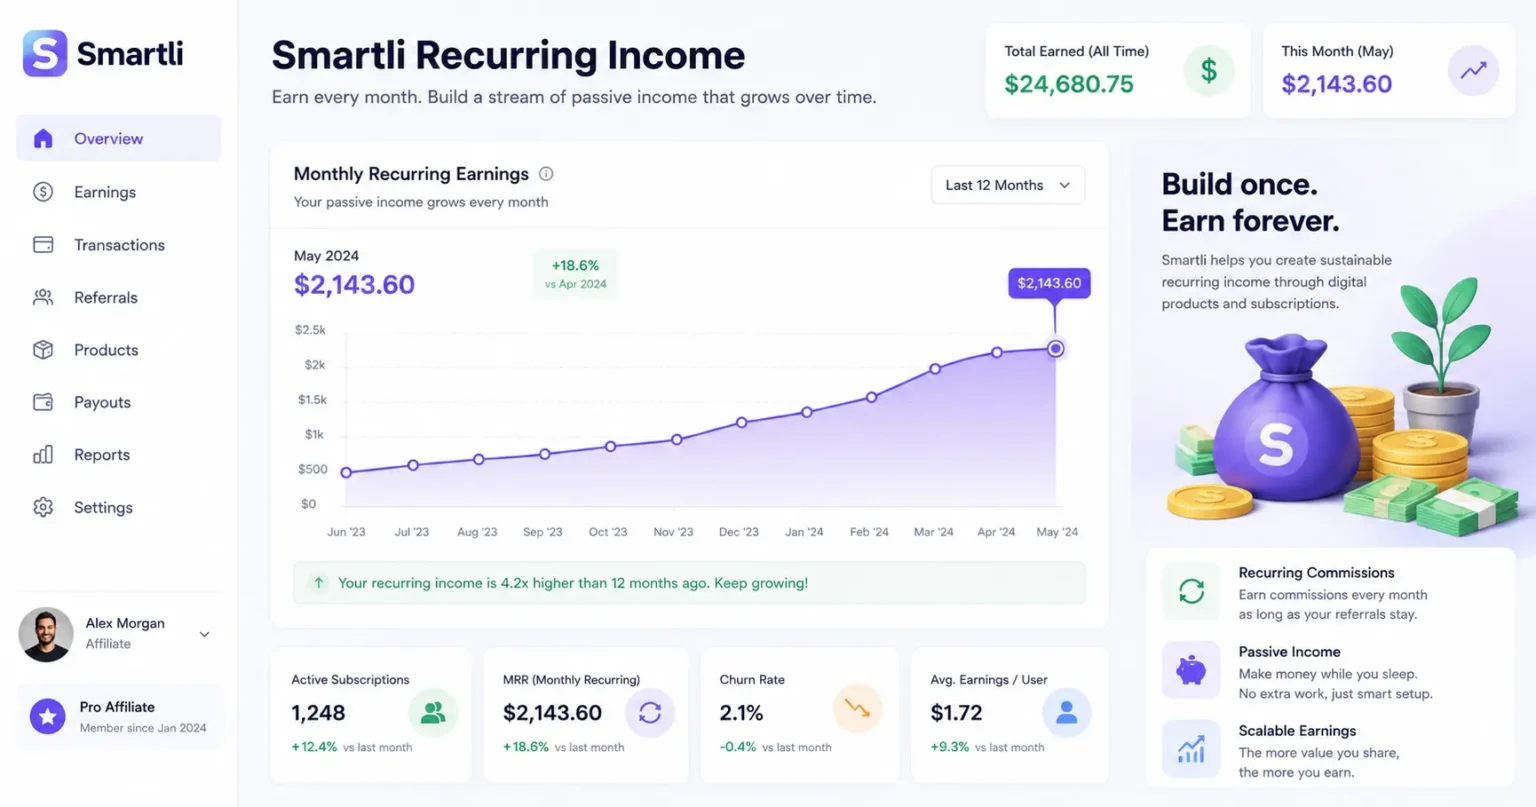1536x807 pixels.
Task: Click the +18.6% vs Apr 2024 badge
Action: pos(576,274)
